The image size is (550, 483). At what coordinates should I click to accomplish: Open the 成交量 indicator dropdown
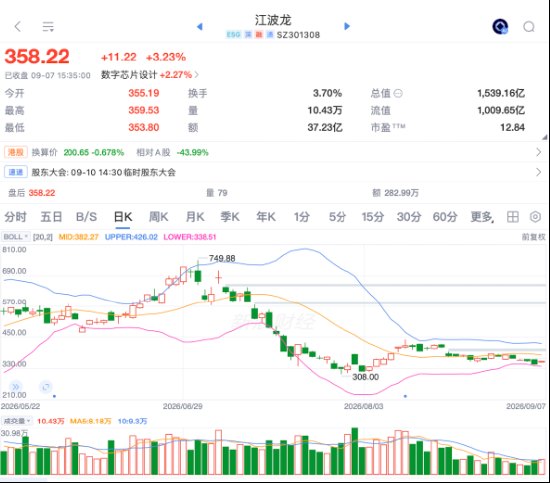tap(16, 421)
